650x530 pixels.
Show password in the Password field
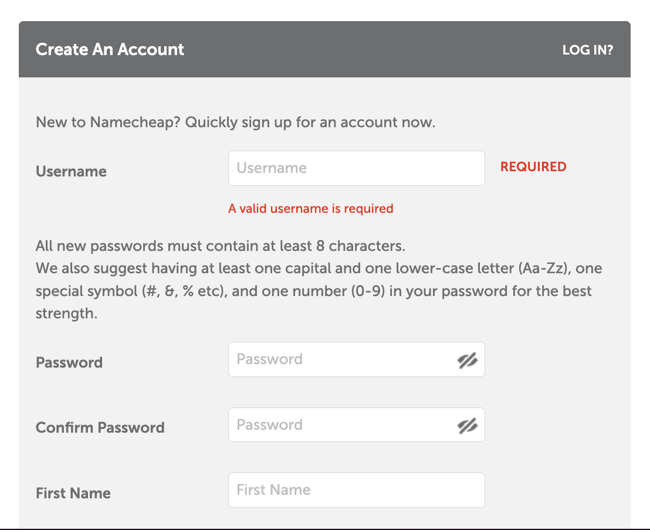(467, 360)
